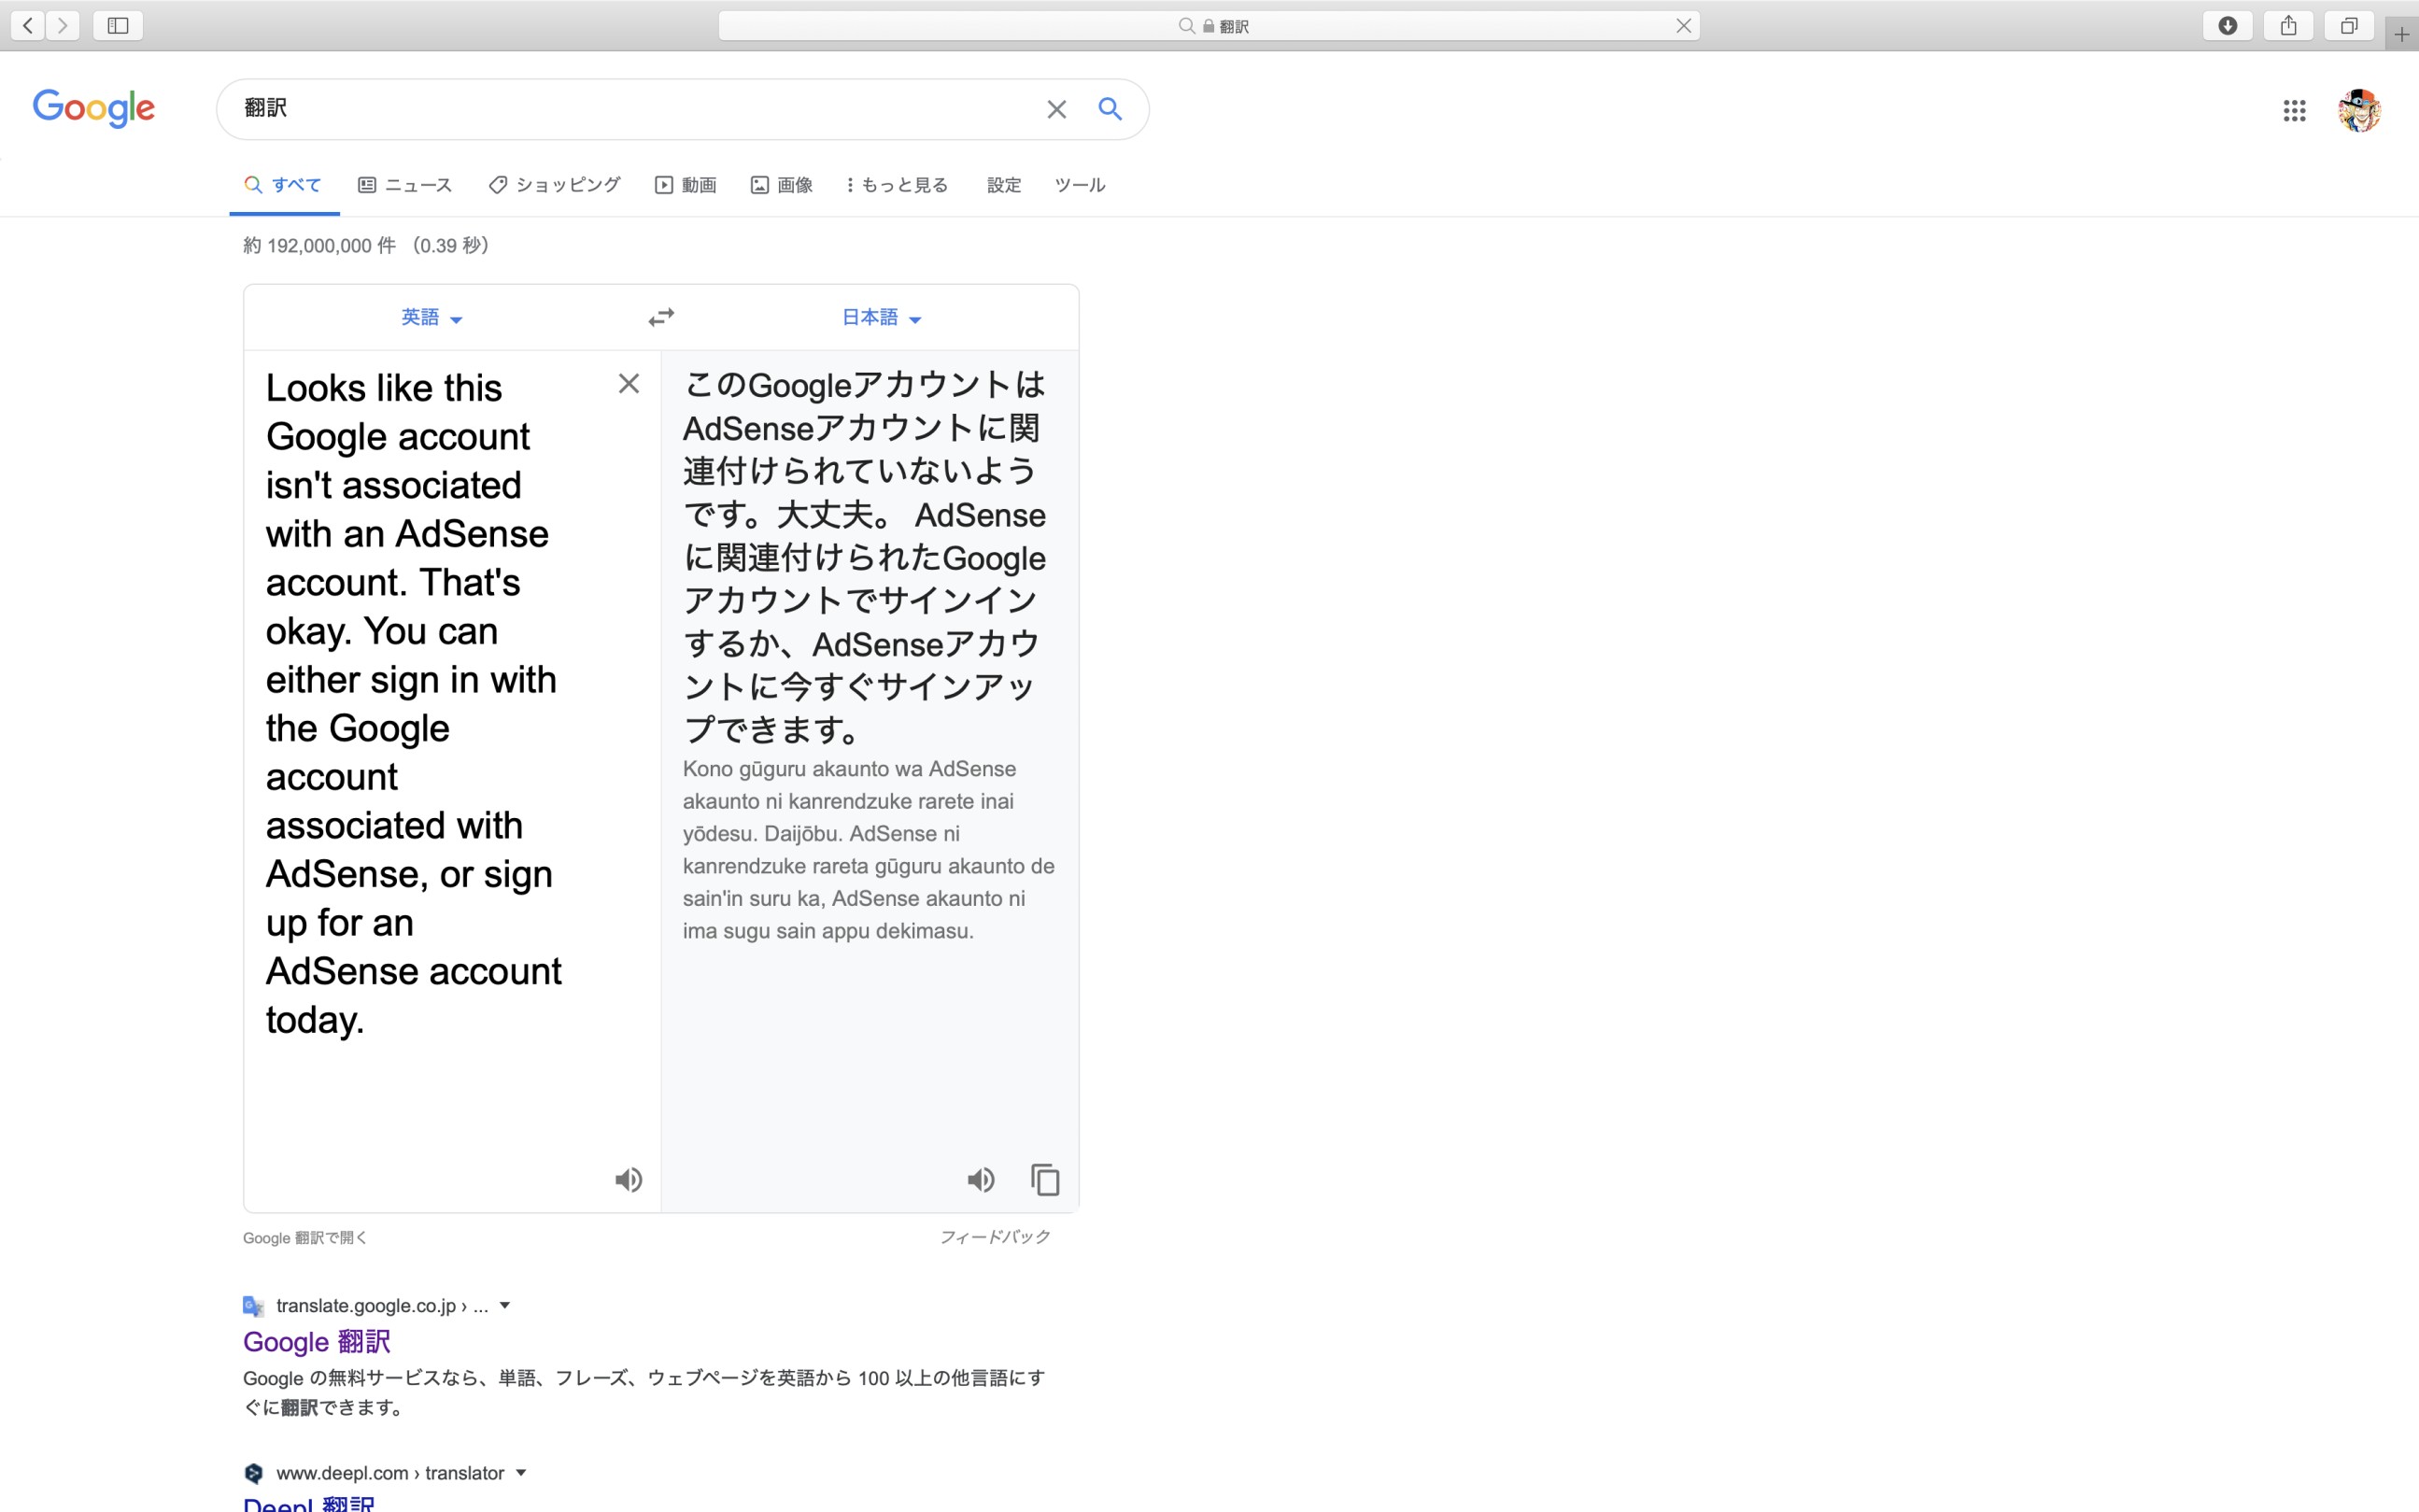This screenshot has width=2419, height=1512.
Task: Show the Safari sidebar
Action: pyautogui.click(x=118, y=25)
